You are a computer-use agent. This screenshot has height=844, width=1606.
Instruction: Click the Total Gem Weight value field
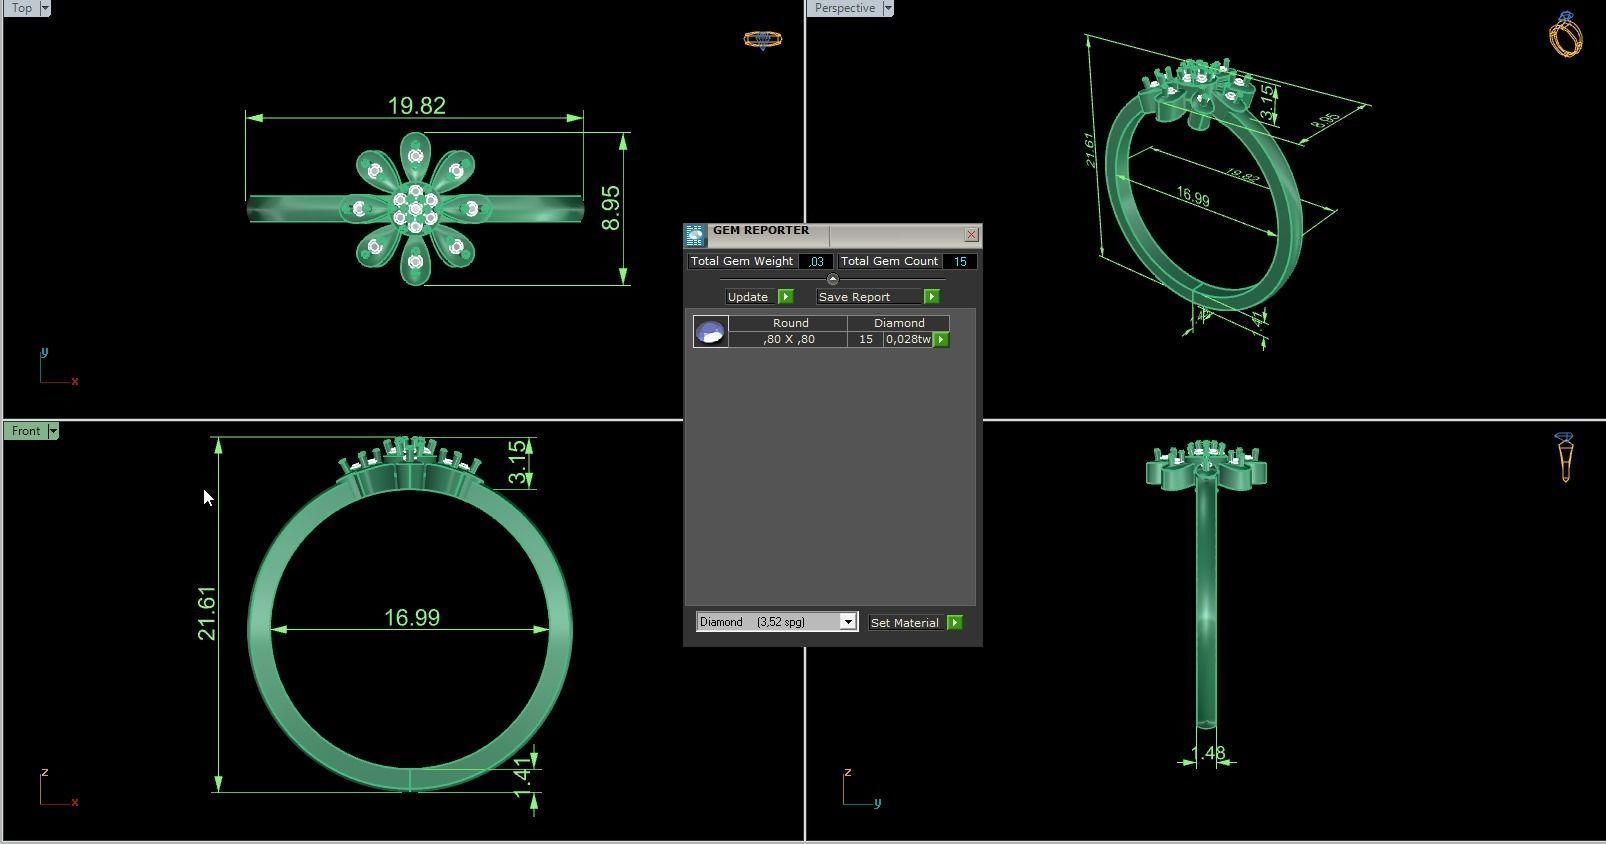(x=816, y=261)
